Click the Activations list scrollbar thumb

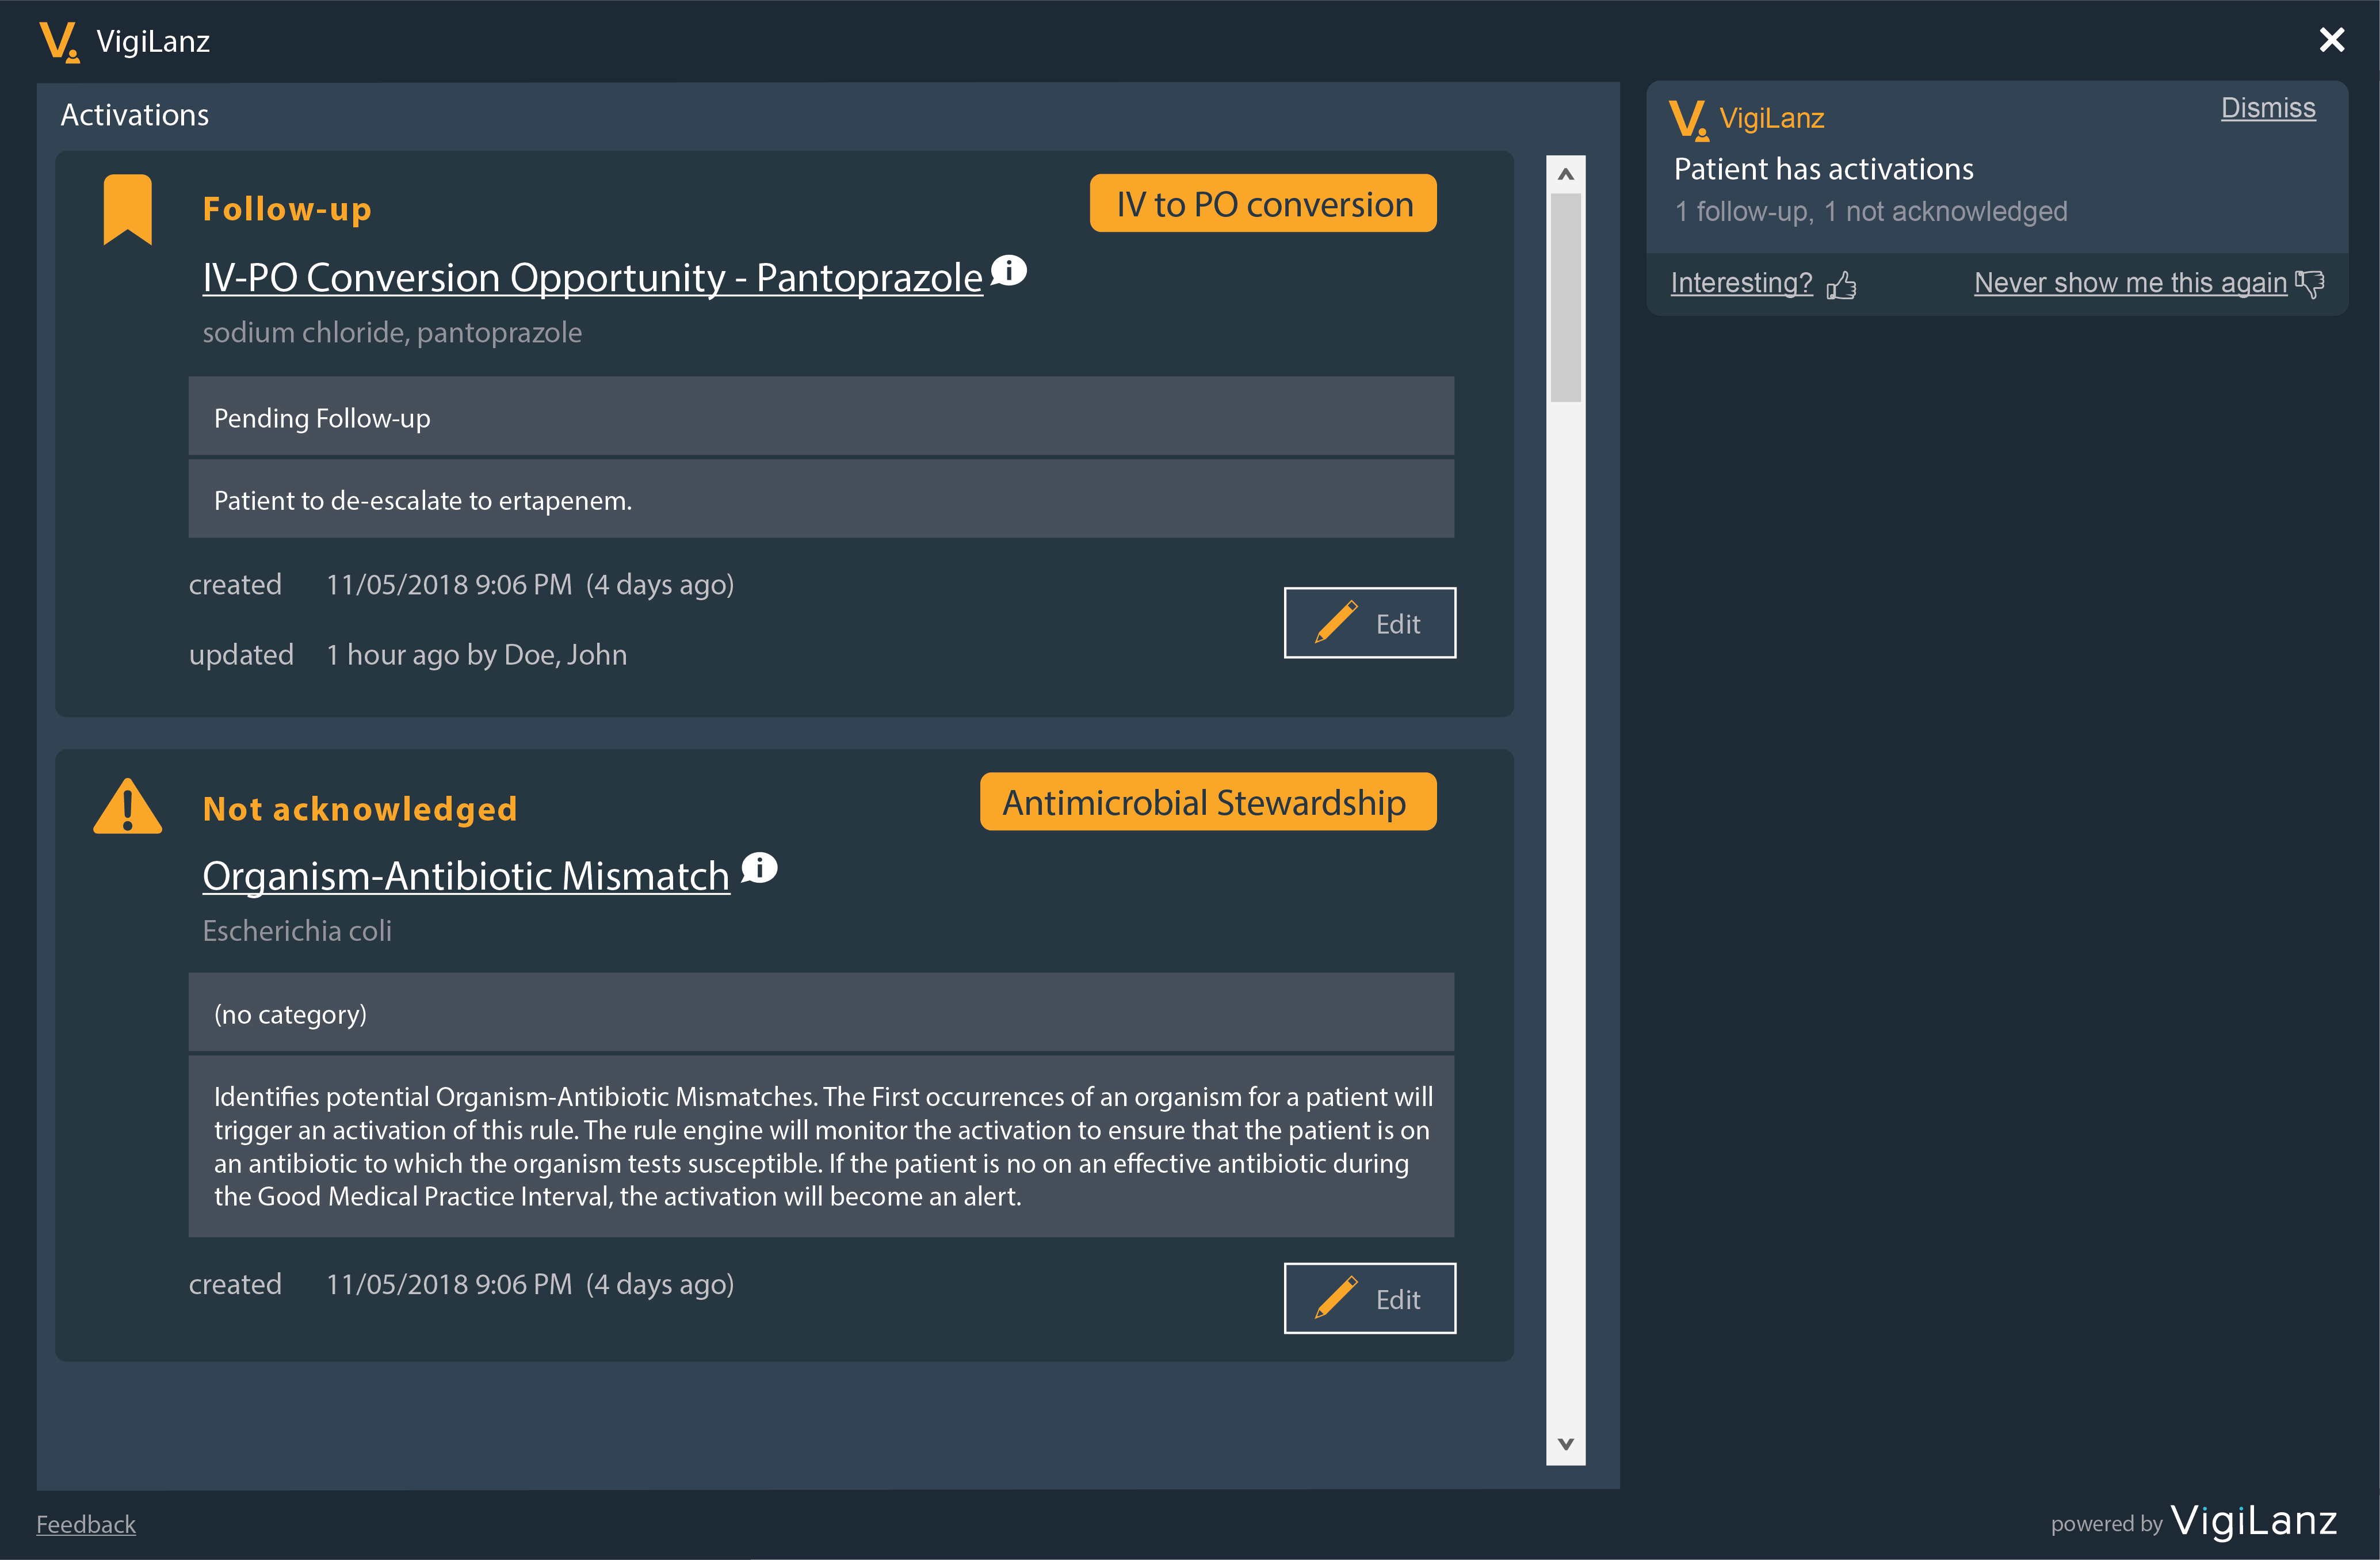(1565, 297)
